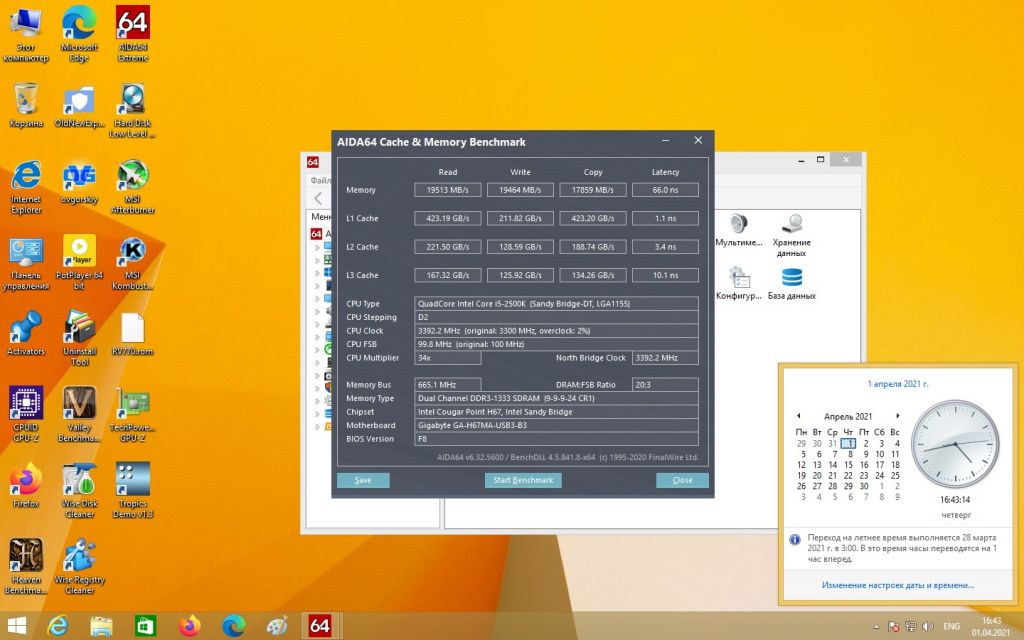Click ENG language indicator in tray
Image resolution: width=1024 pixels, height=640 pixels.
point(952,626)
